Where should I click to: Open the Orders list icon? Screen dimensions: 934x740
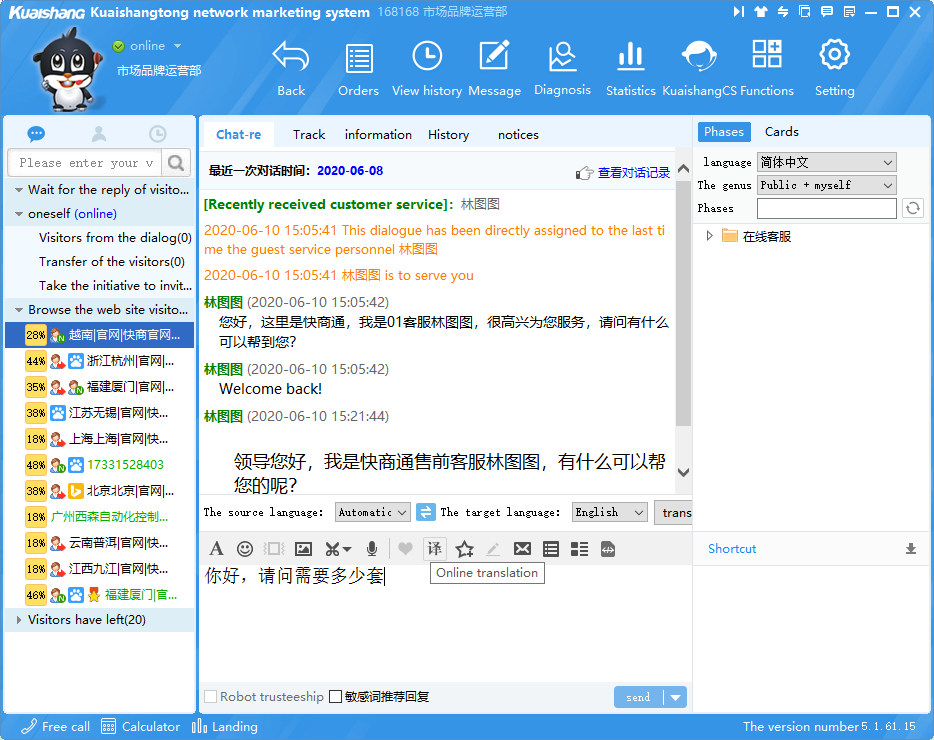pos(359,59)
